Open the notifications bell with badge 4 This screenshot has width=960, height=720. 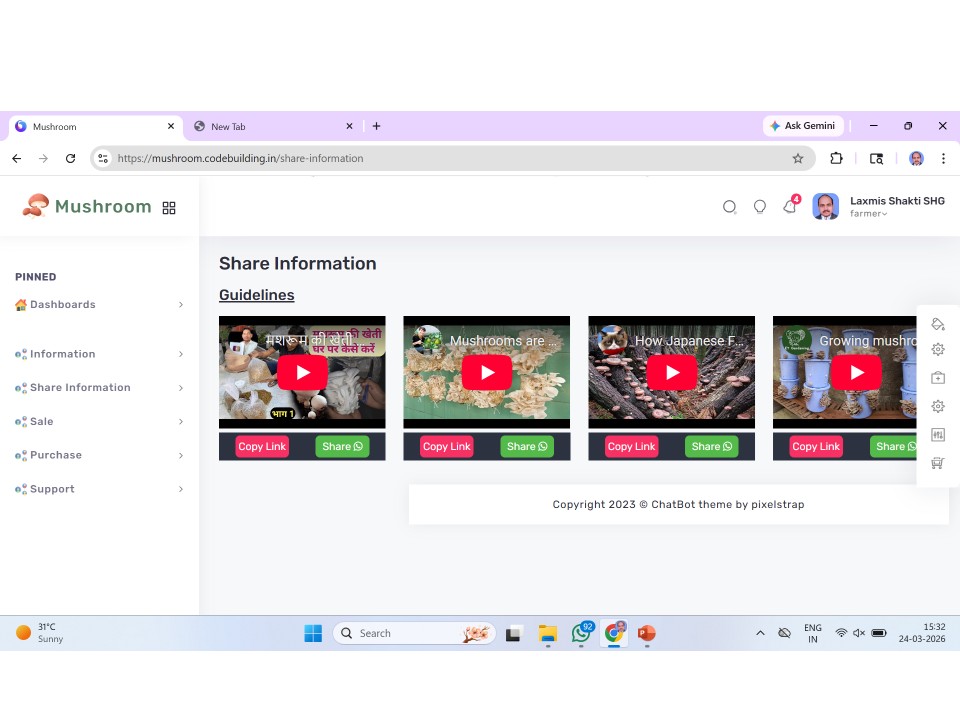(790, 206)
